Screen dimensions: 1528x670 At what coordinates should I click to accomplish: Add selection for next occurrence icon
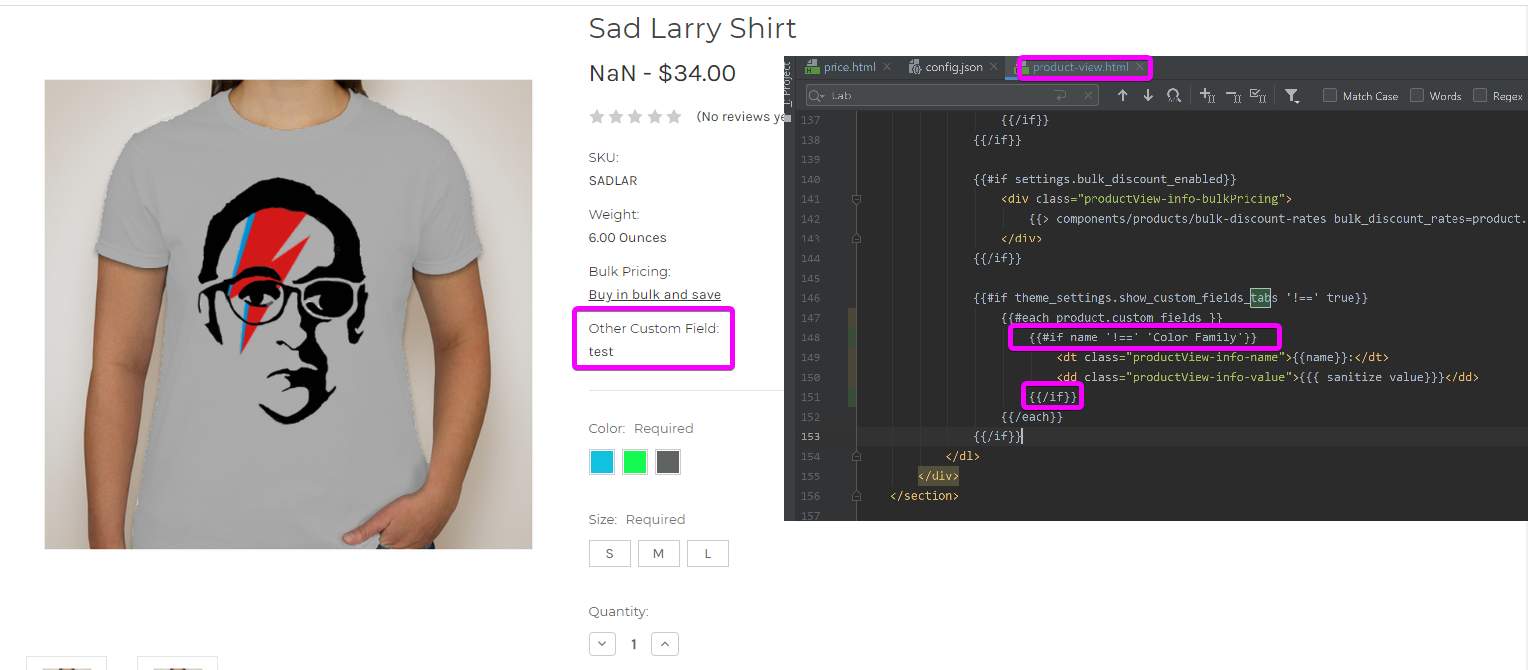(x=1207, y=95)
